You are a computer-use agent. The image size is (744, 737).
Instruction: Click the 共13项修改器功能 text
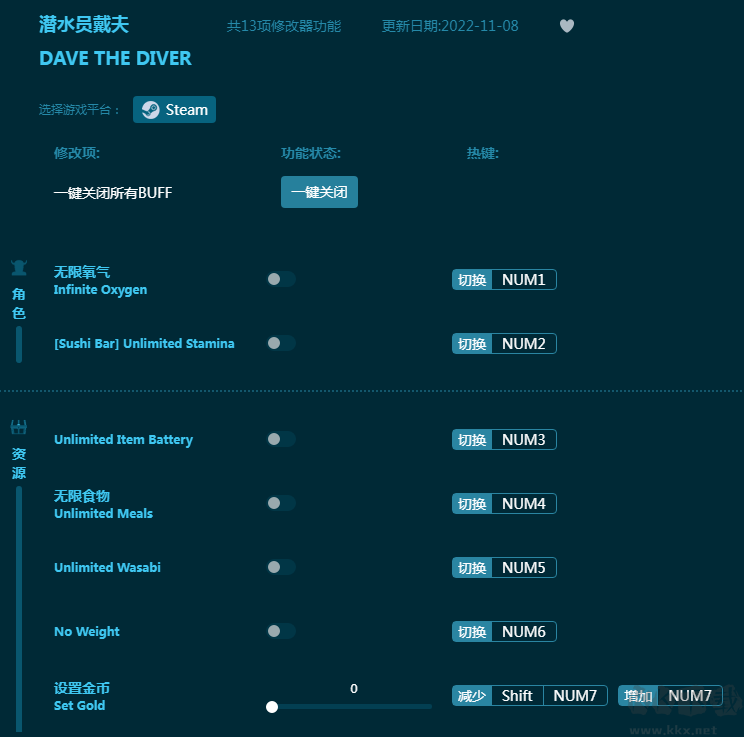(x=284, y=26)
